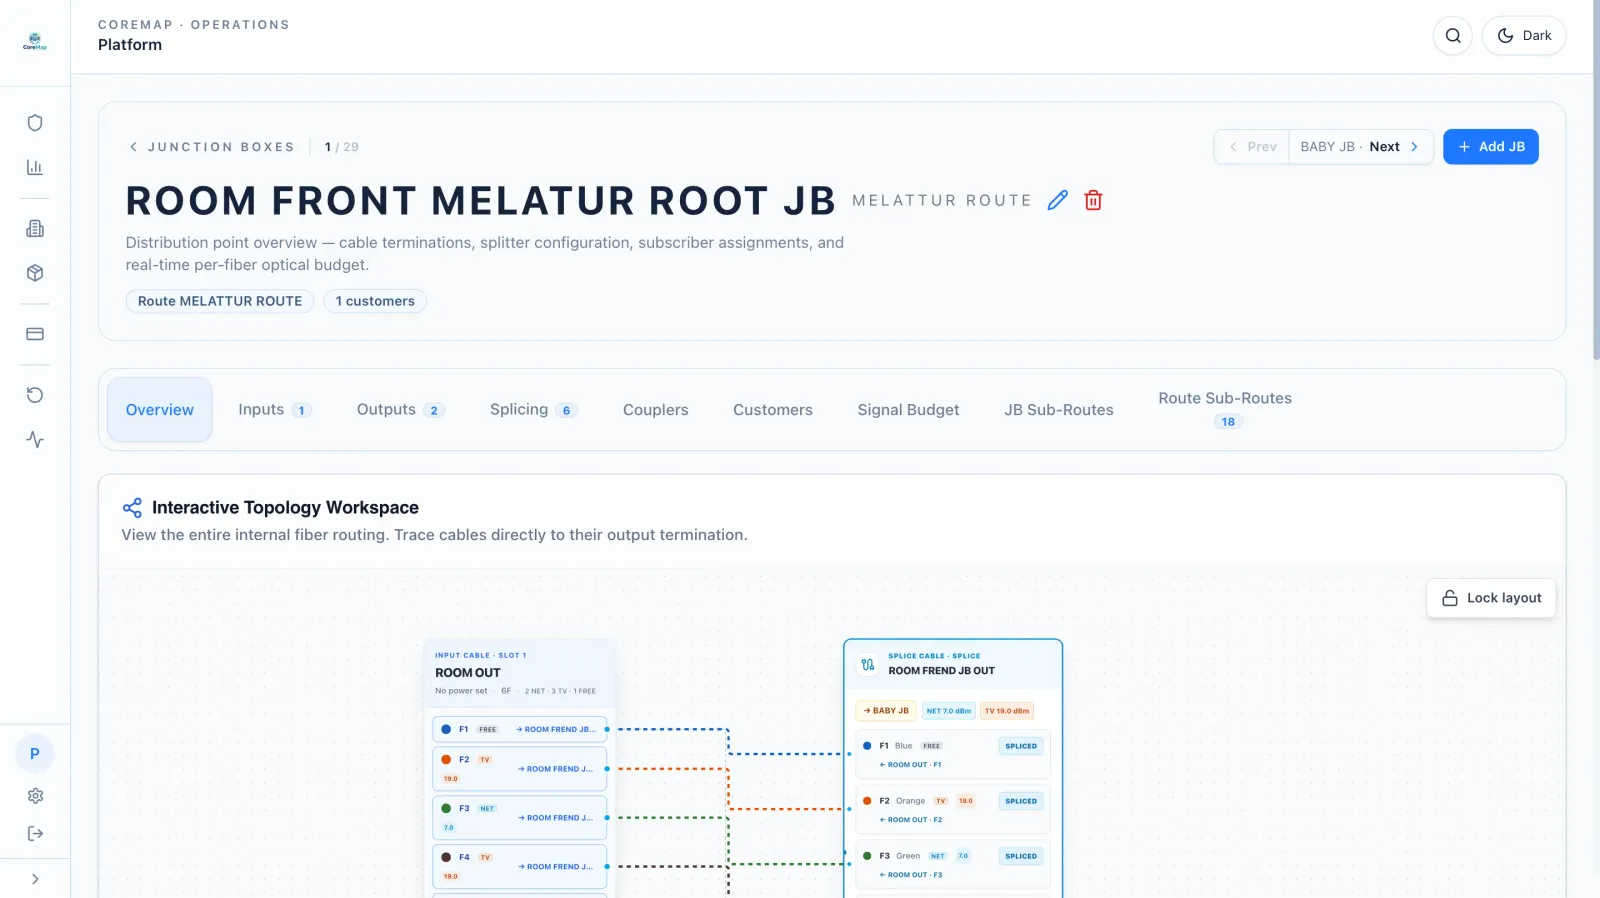Click the orange F2 color dot in ROOM OUT

pos(446,760)
